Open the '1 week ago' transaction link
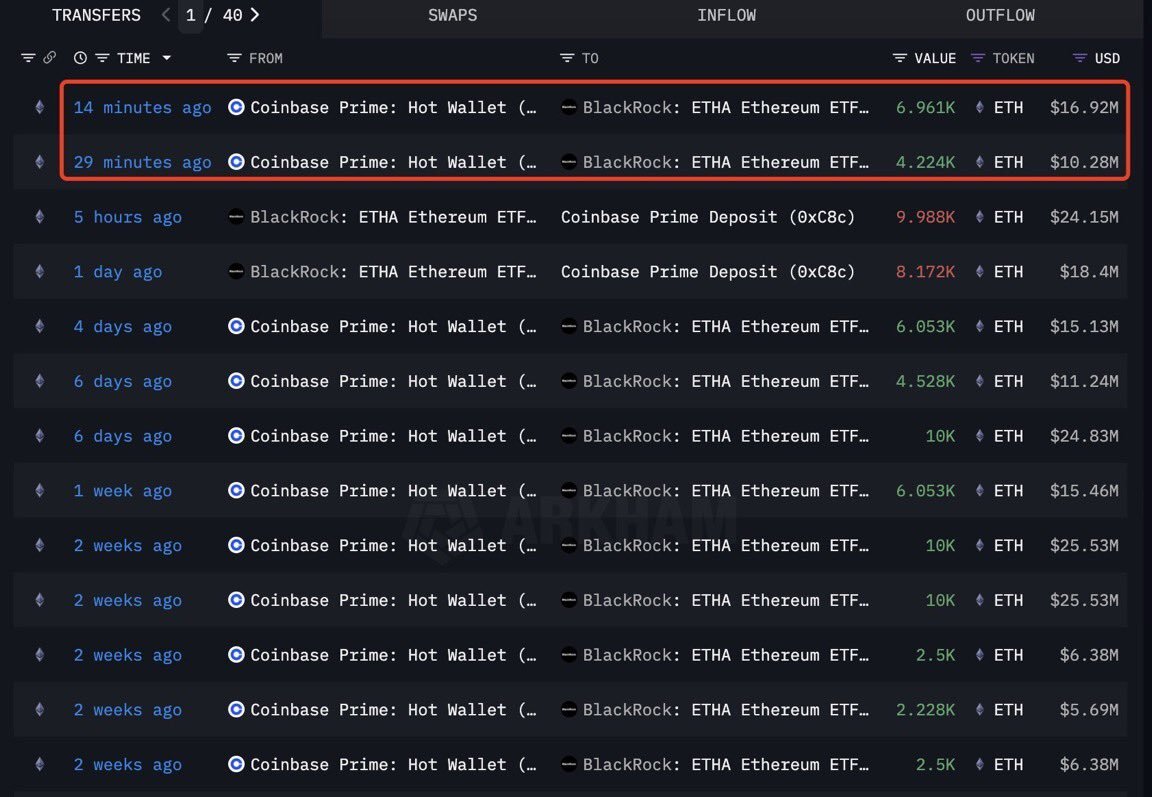The image size is (1152, 797). 123,491
